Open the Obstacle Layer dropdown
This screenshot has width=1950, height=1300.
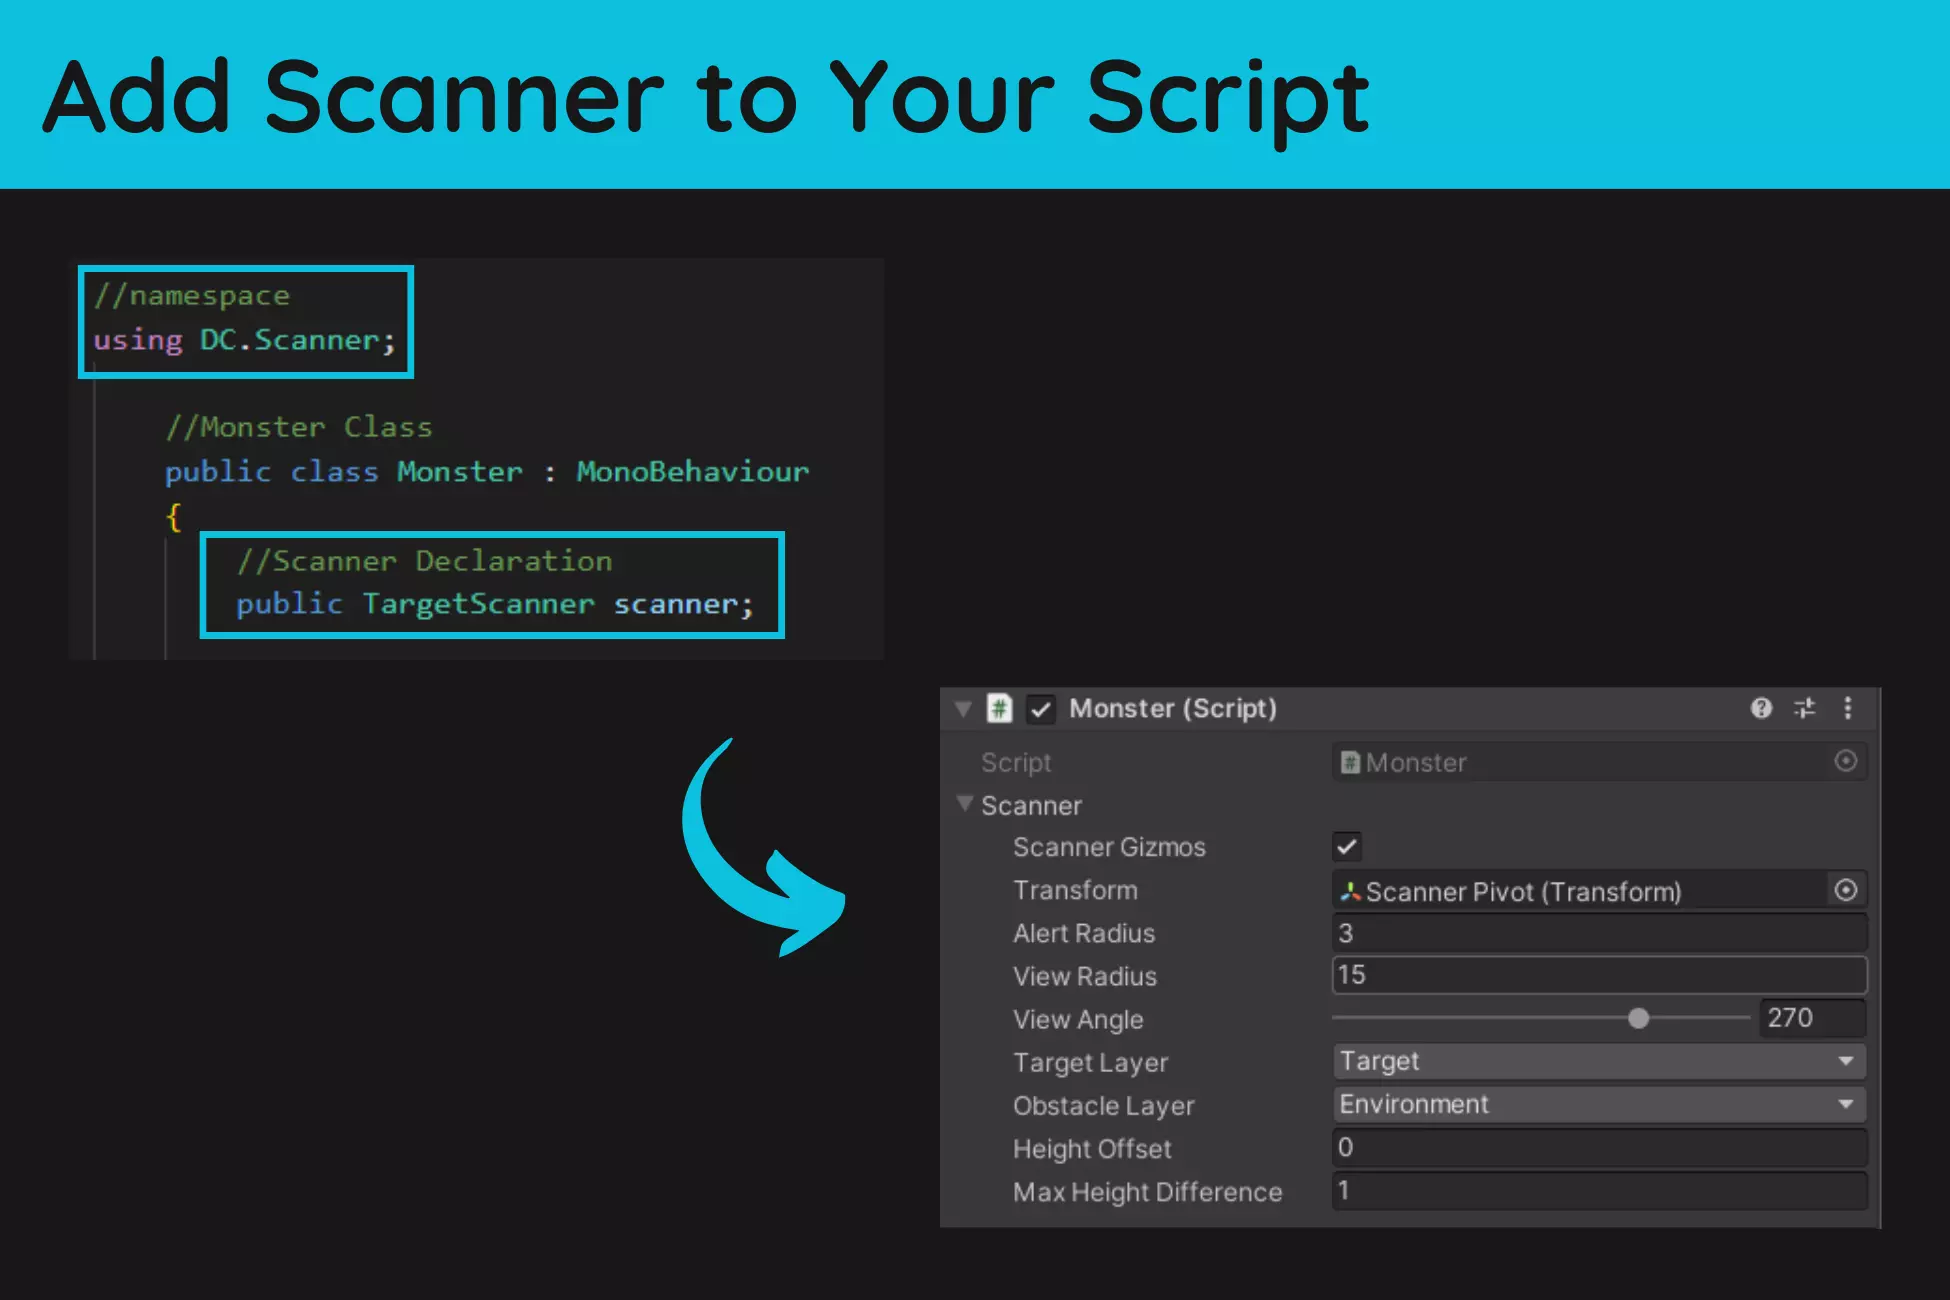[1598, 1104]
